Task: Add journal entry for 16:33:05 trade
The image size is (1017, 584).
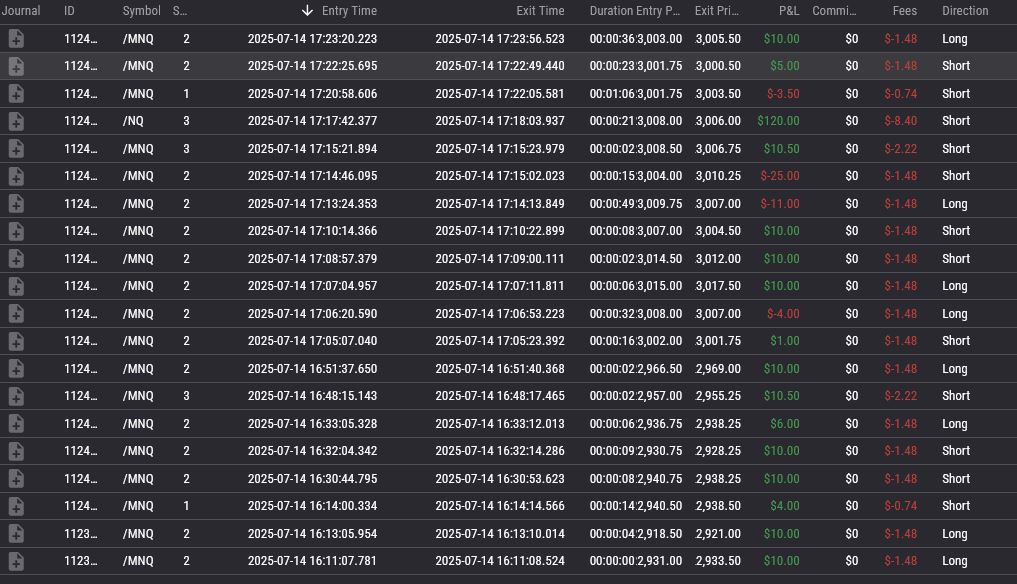Action: pyautogui.click(x=16, y=424)
